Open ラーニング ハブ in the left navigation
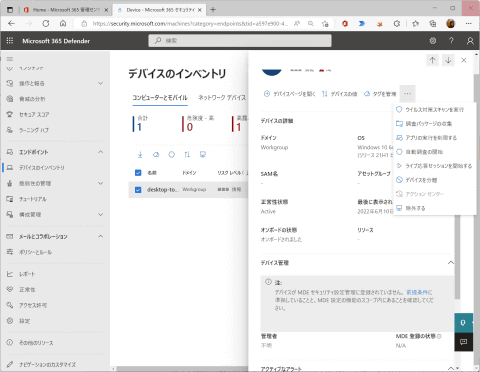Screen dimensions: 480x372 click(x=34, y=130)
